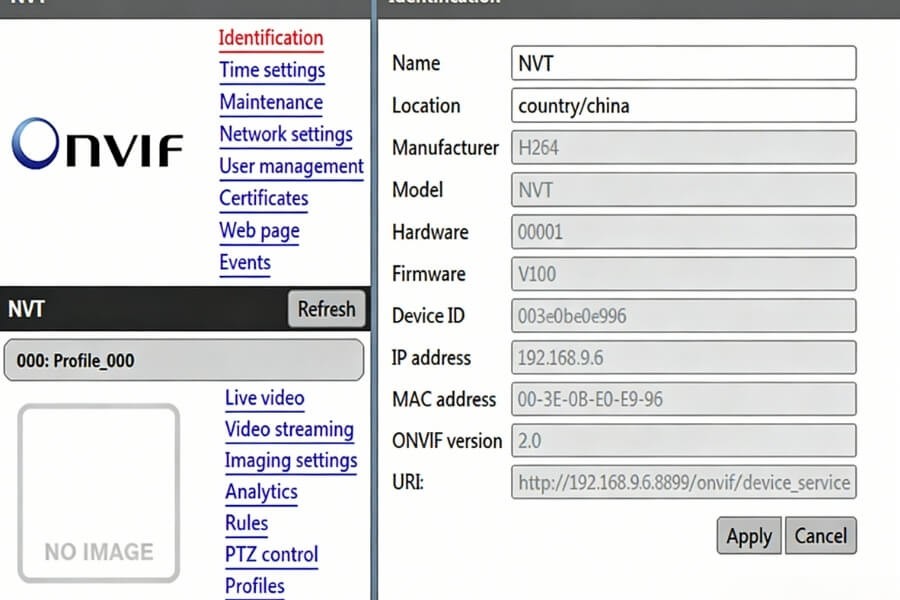Viewport: 900px width, 600px height.
Task: Open the Analytics section
Action: point(261,493)
